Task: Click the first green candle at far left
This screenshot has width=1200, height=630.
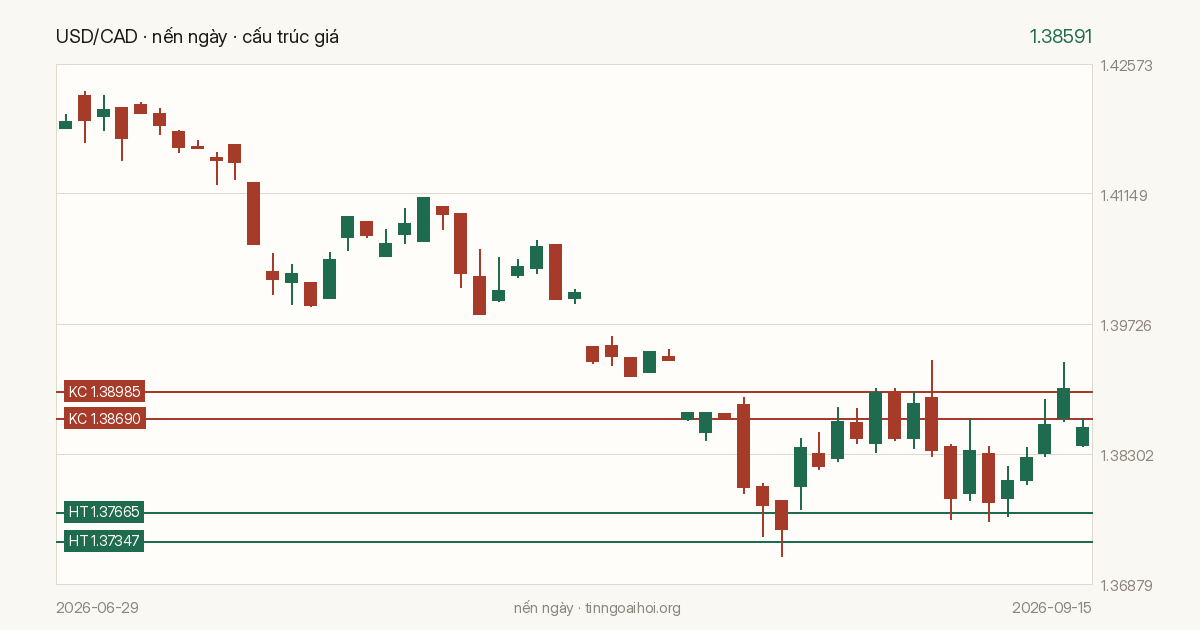Action: click(65, 124)
